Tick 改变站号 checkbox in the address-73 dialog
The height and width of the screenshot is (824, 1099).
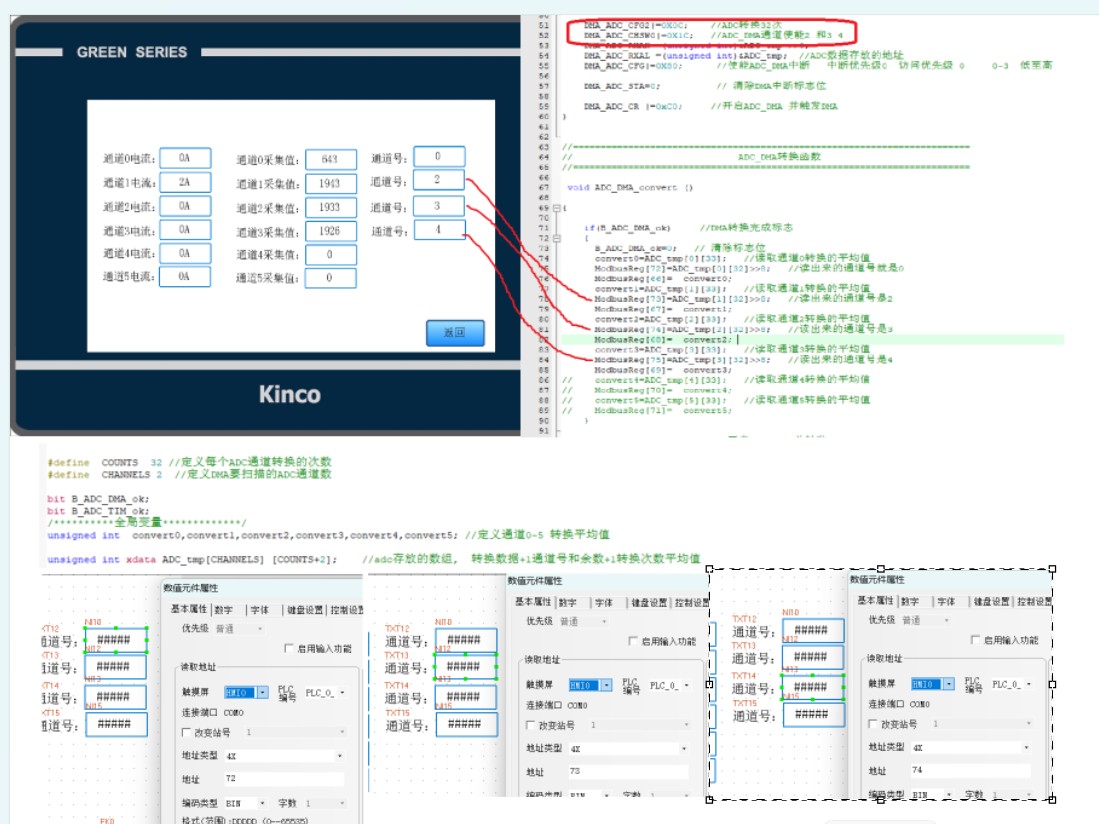531,725
